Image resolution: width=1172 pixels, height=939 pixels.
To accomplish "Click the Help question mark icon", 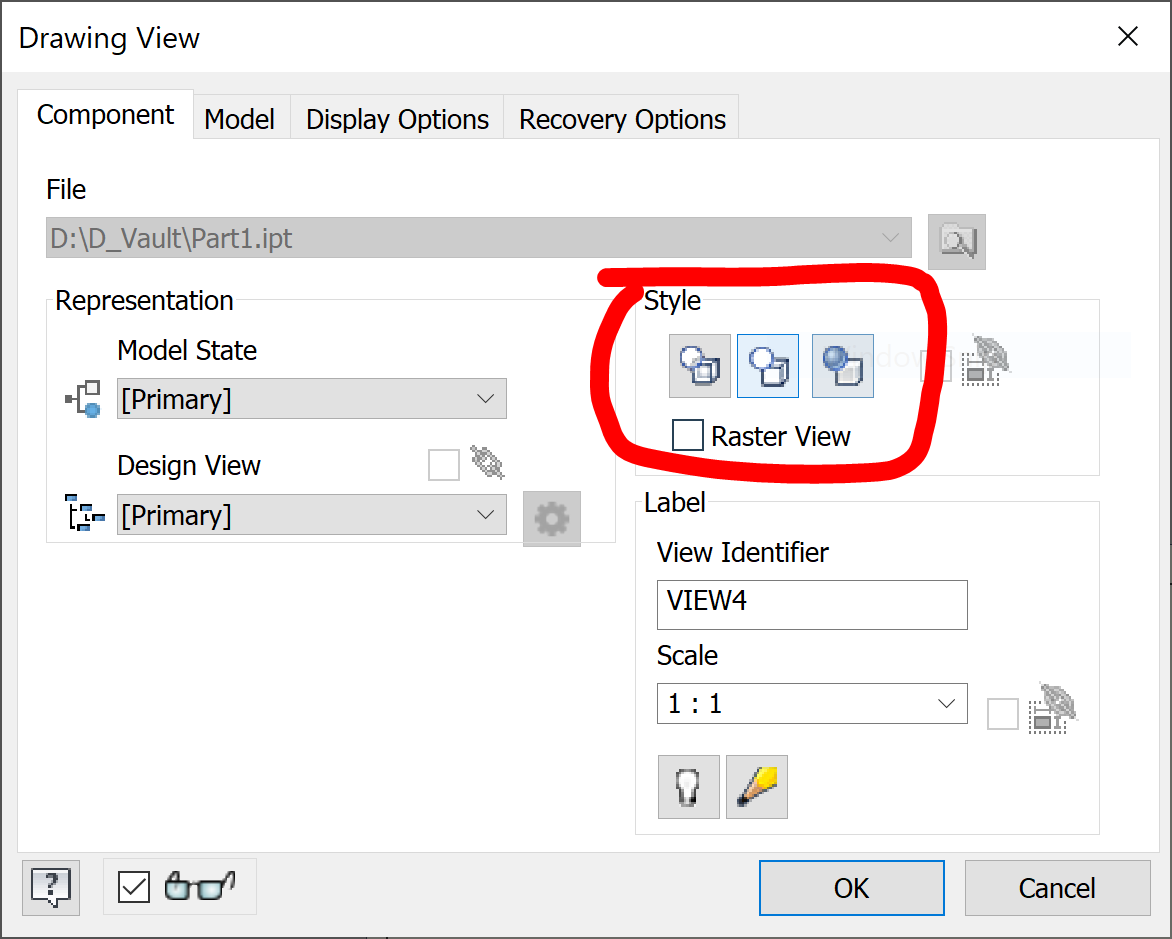I will point(50,887).
